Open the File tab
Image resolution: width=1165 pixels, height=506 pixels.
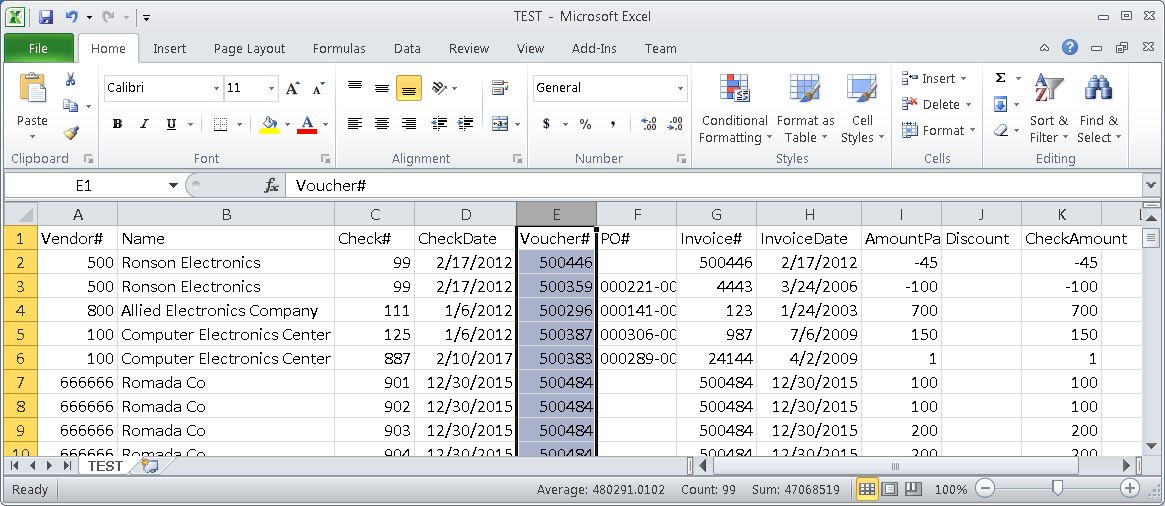(x=38, y=48)
